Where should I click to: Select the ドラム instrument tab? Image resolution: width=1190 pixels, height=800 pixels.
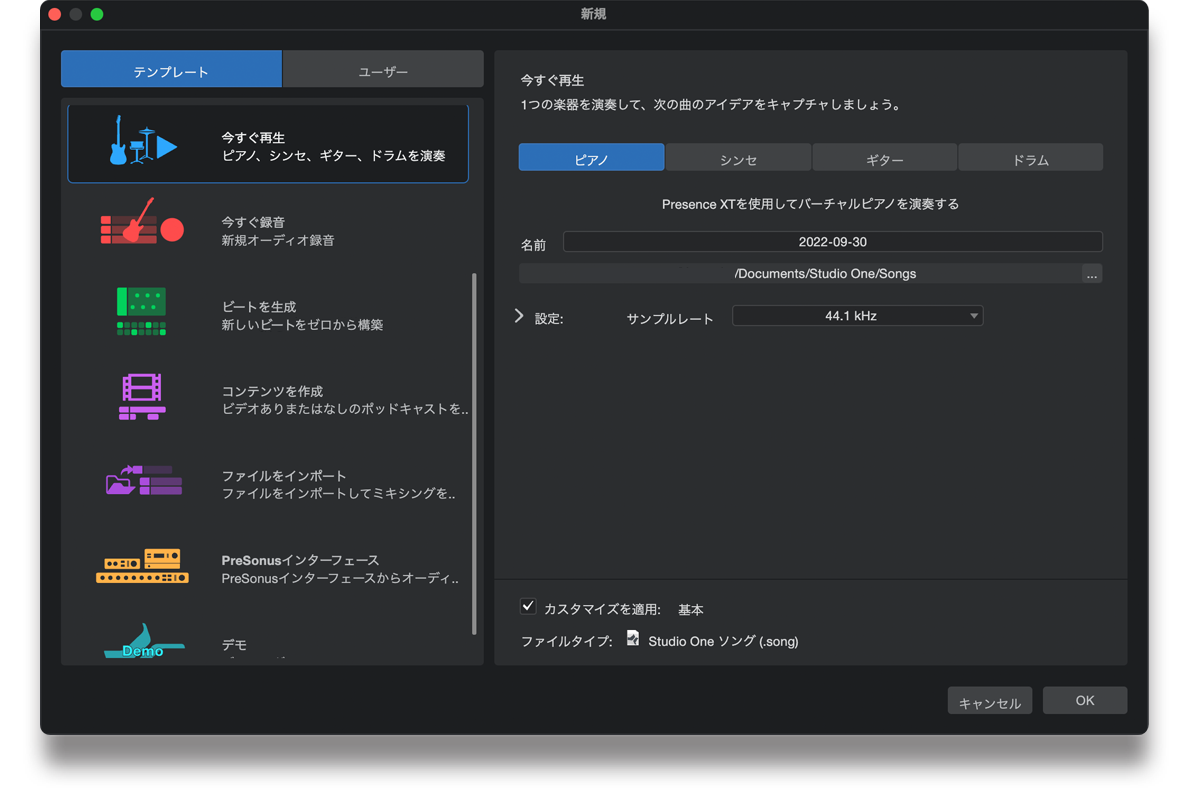(x=1030, y=159)
